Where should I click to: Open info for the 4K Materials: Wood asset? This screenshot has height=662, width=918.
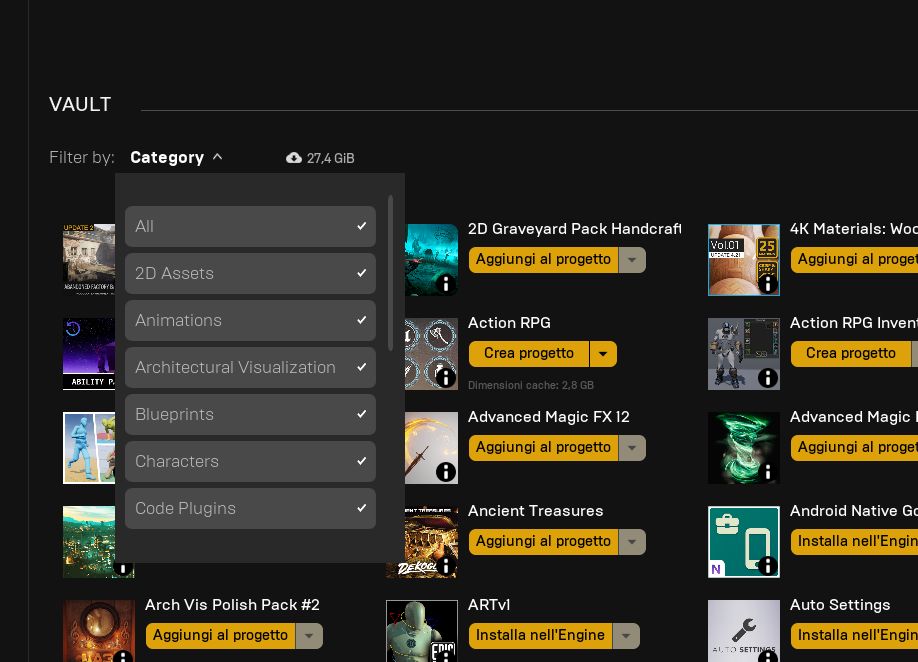[767, 284]
